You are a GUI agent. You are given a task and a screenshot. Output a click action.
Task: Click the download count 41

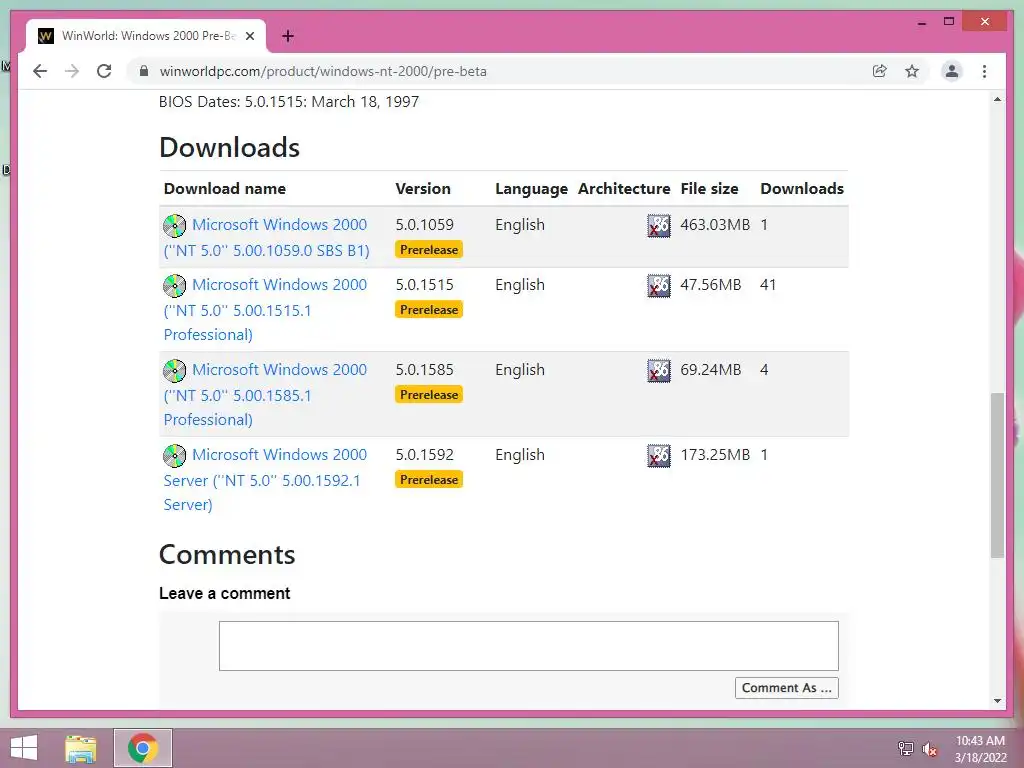pyautogui.click(x=768, y=285)
